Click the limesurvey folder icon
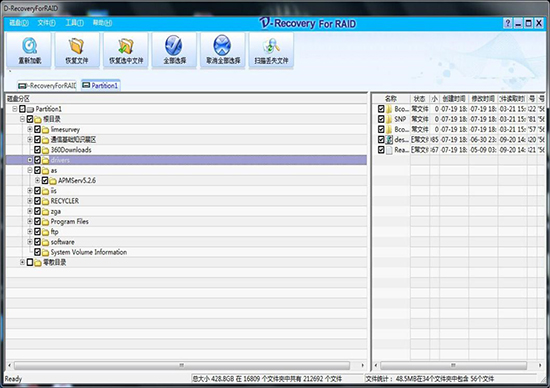 coord(46,130)
